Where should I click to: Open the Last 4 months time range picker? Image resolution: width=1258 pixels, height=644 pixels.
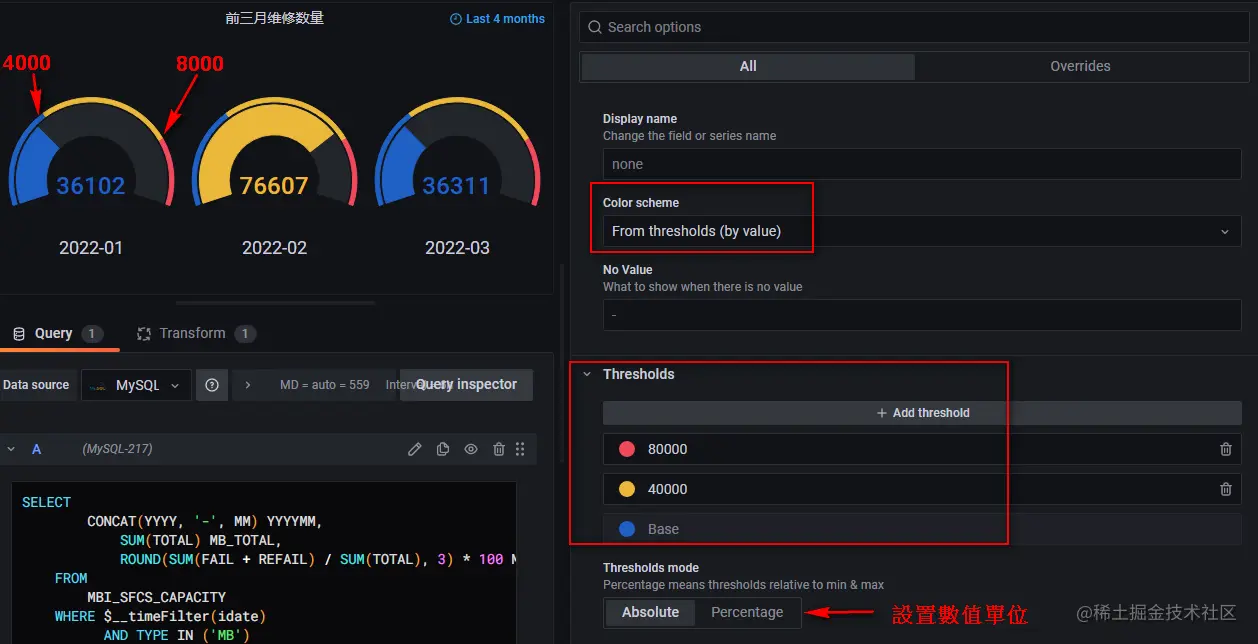(x=497, y=19)
